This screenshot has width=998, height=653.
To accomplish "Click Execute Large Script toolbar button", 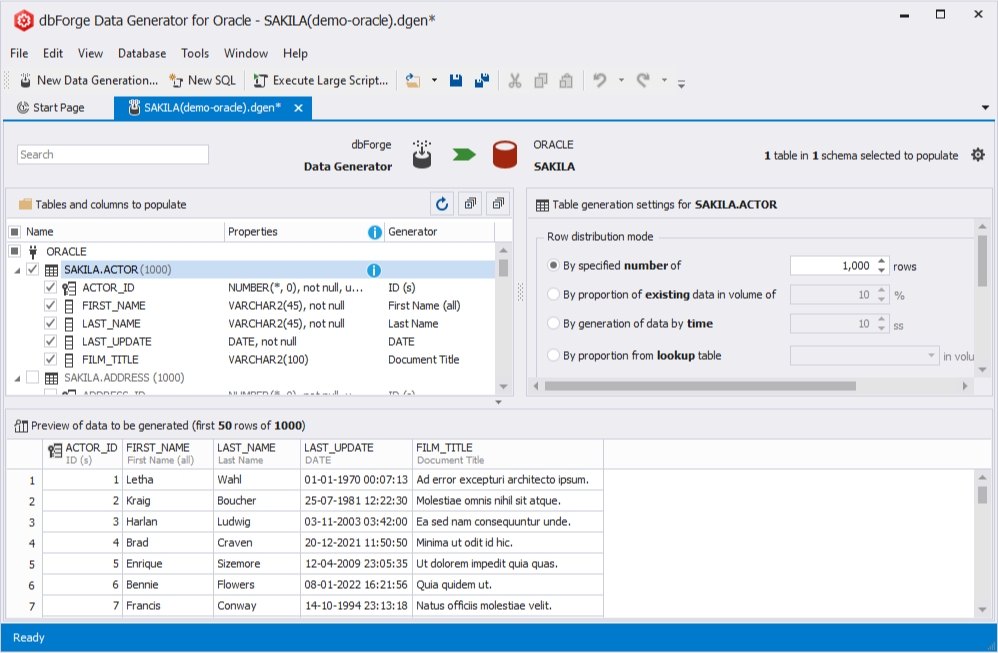I will [321, 80].
